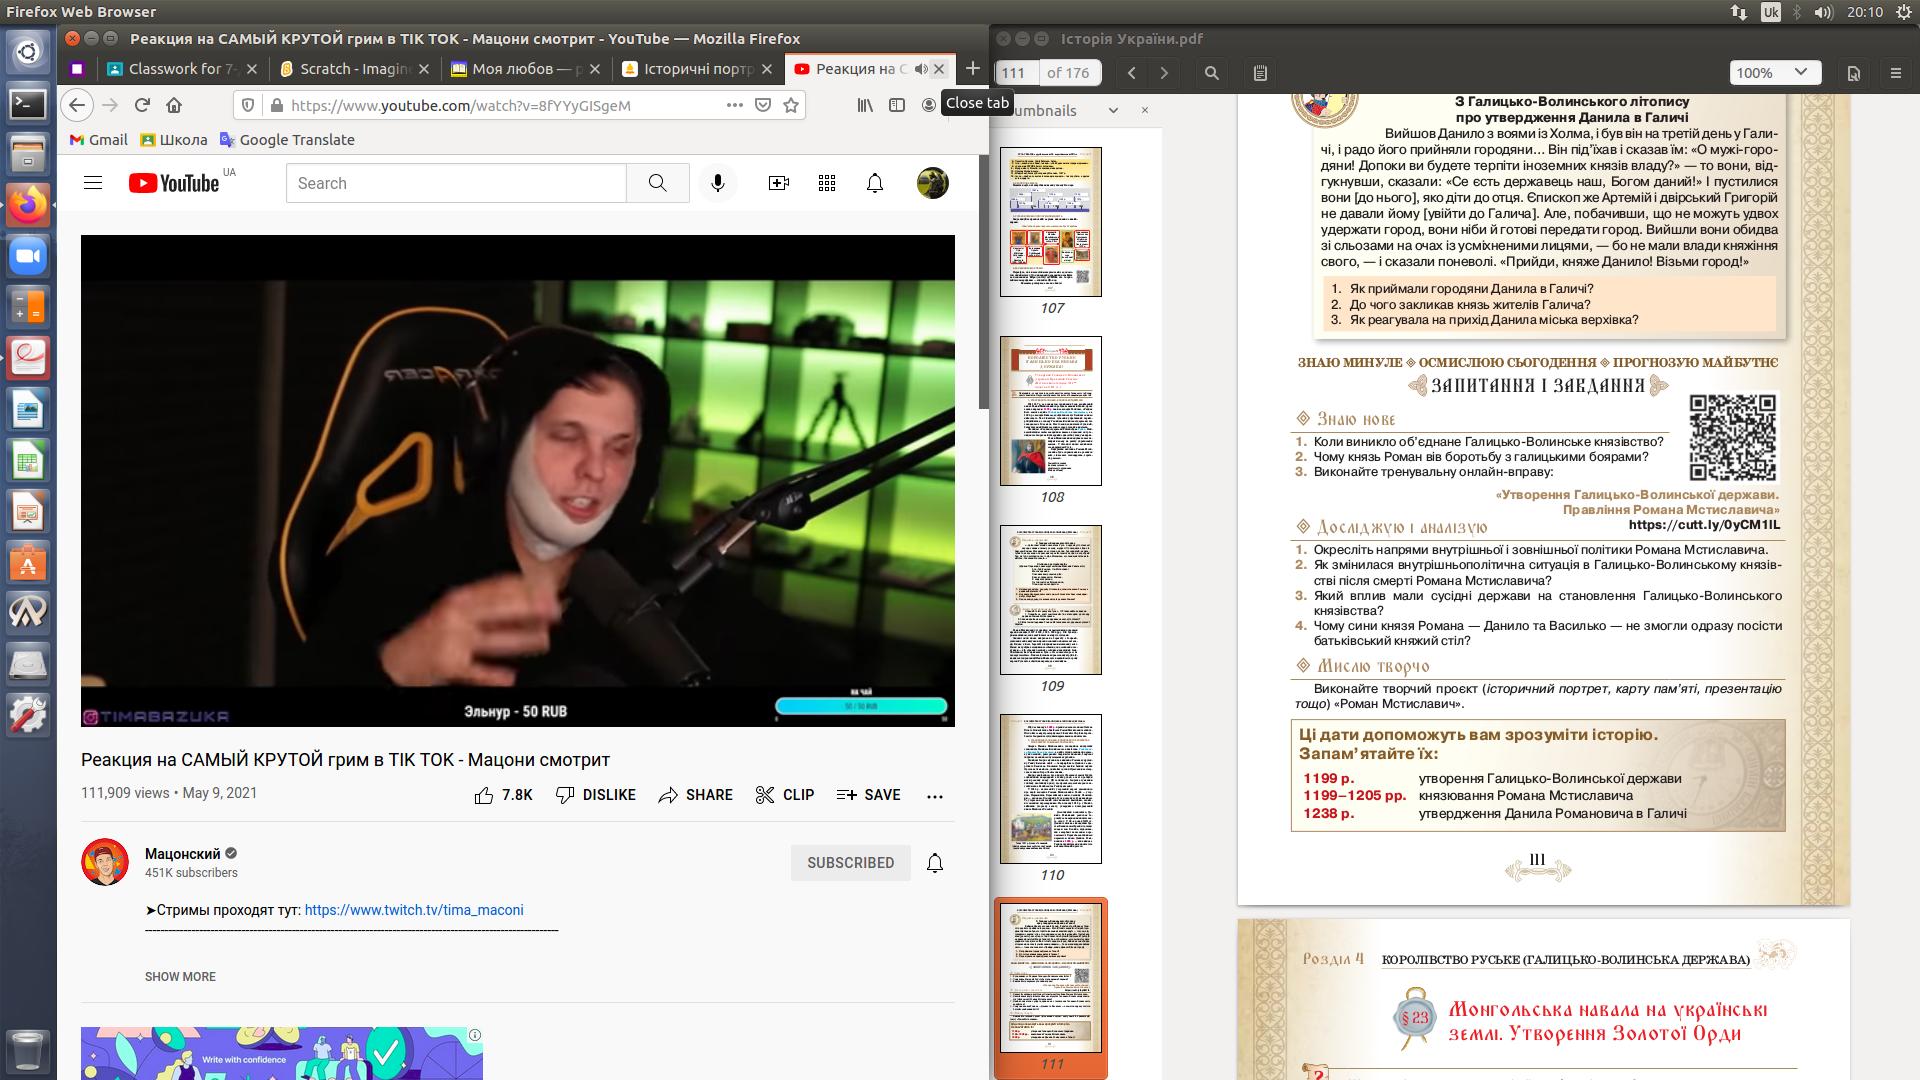The height and width of the screenshot is (1080, 1920).
Task: Like the video with thumbs up
Action: pyautogui.click(x=485, y=795)
